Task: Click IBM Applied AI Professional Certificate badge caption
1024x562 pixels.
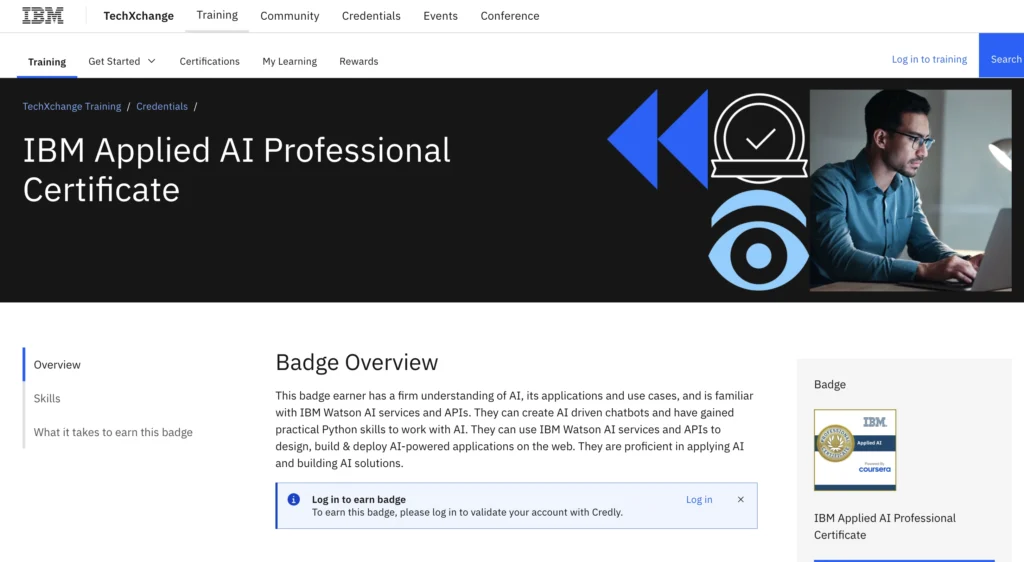Action: click(884, 526)
